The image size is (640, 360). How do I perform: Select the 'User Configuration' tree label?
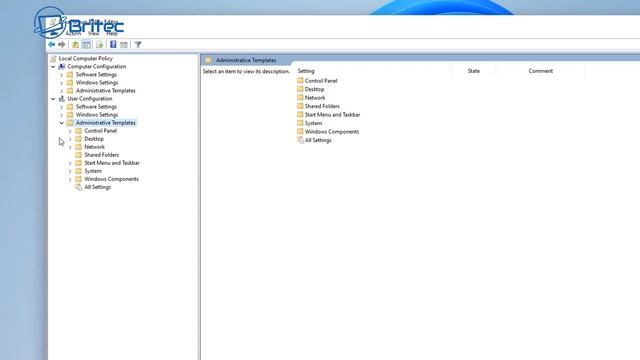pyautogui.click(x=90, y=99)
